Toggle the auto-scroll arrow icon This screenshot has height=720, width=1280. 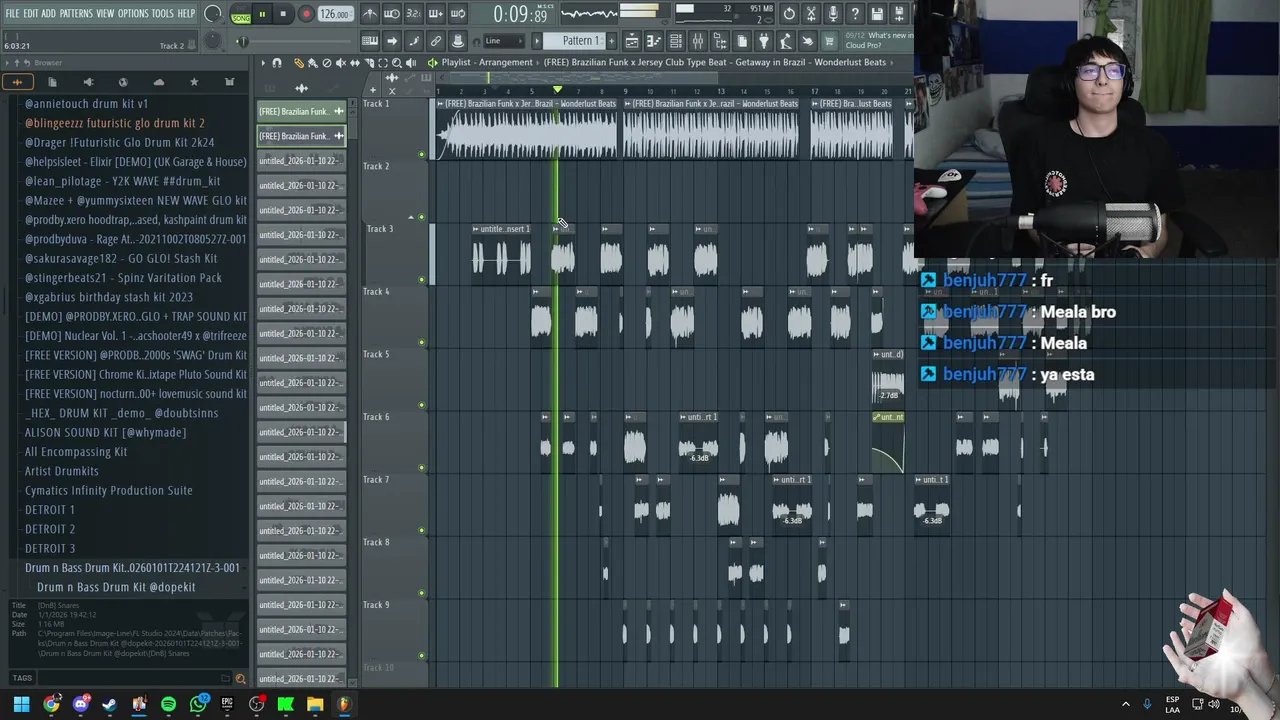[392, 41]
